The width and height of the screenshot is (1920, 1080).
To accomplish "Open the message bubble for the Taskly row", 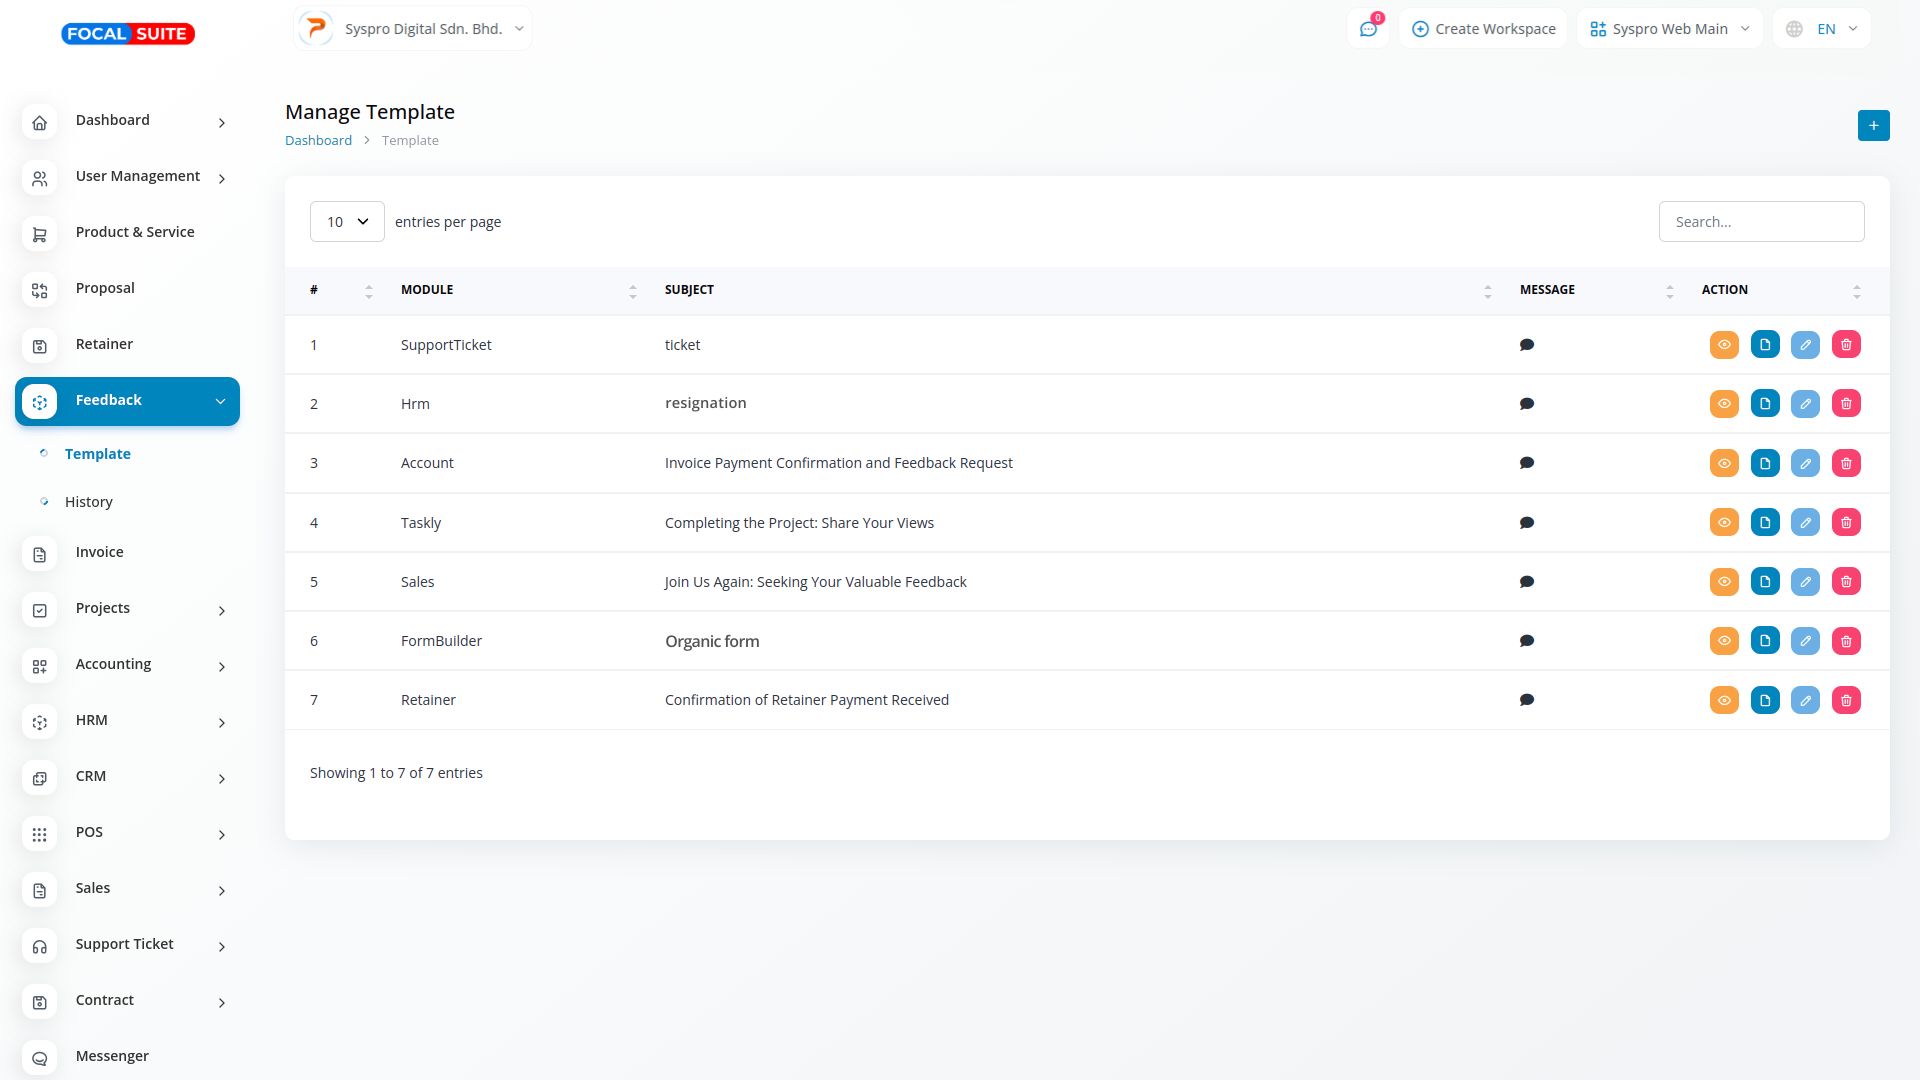I will (x=1527, y=523).
